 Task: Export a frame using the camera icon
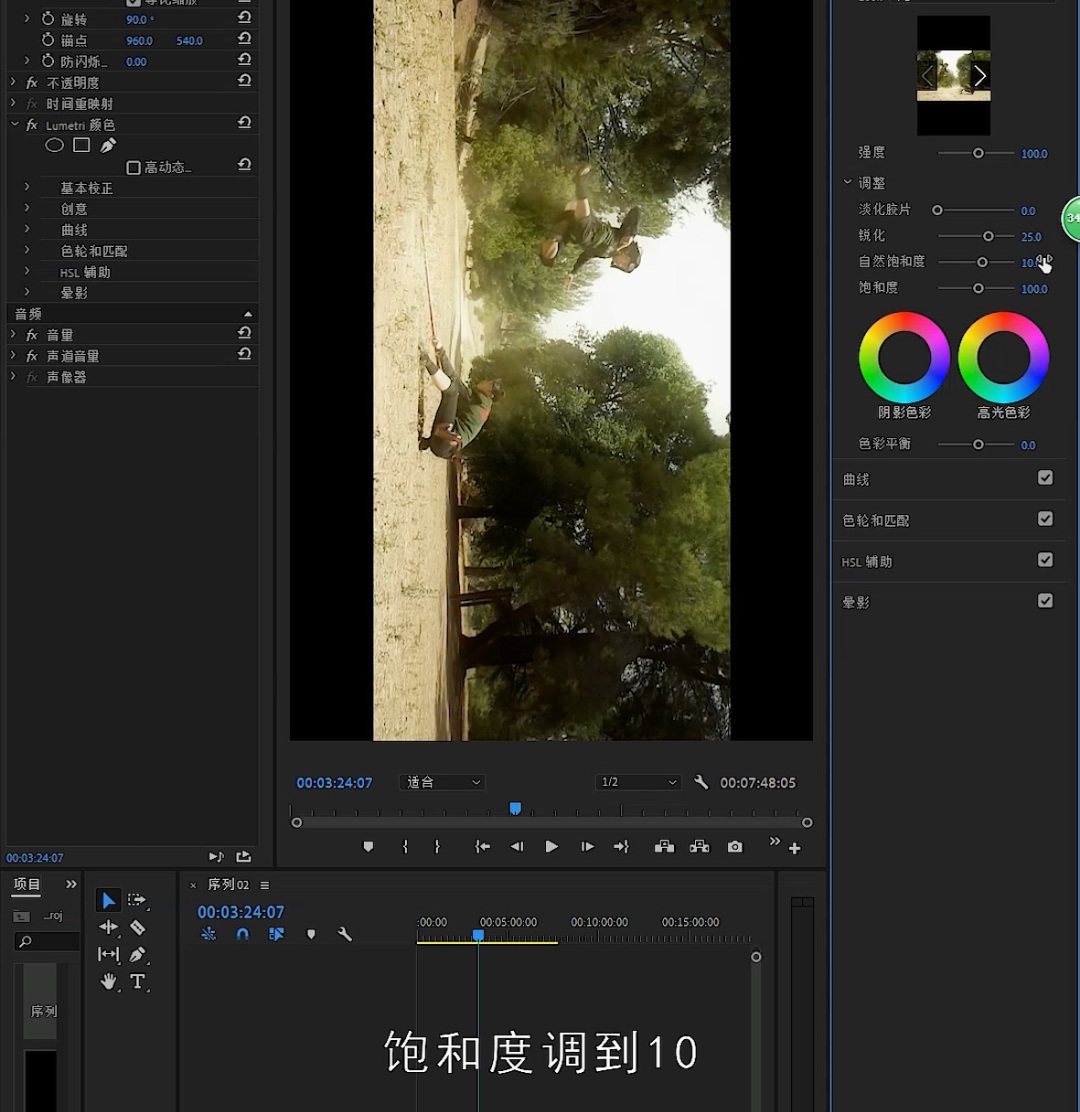coord(734,846)
